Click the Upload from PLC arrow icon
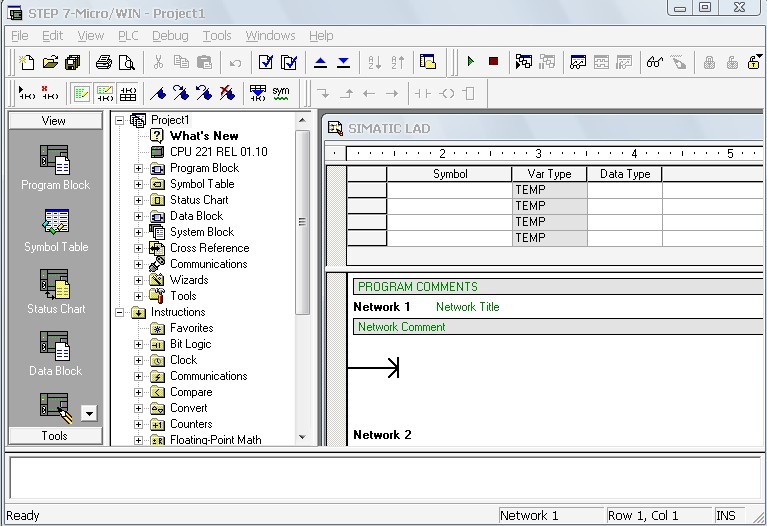The height and width of the screenshot is (526, 767). [x=320, y=62]
